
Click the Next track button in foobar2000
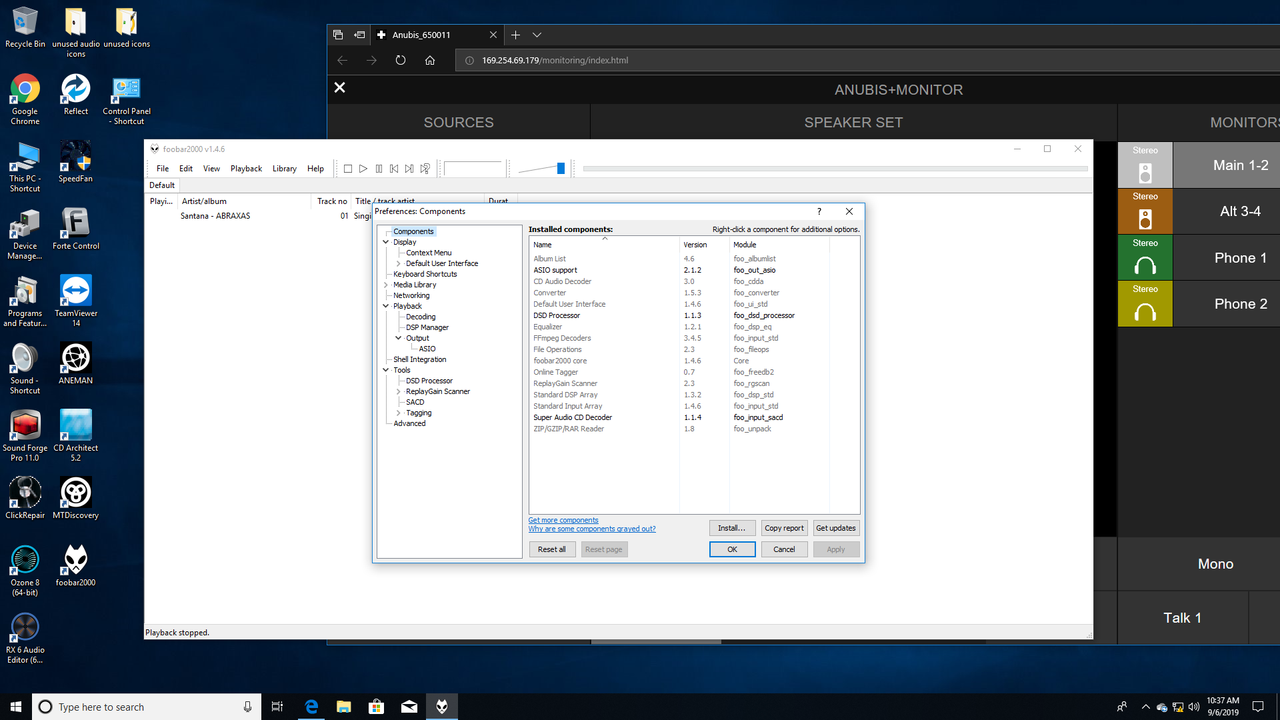pyautogui.click(x=410, y=169)
